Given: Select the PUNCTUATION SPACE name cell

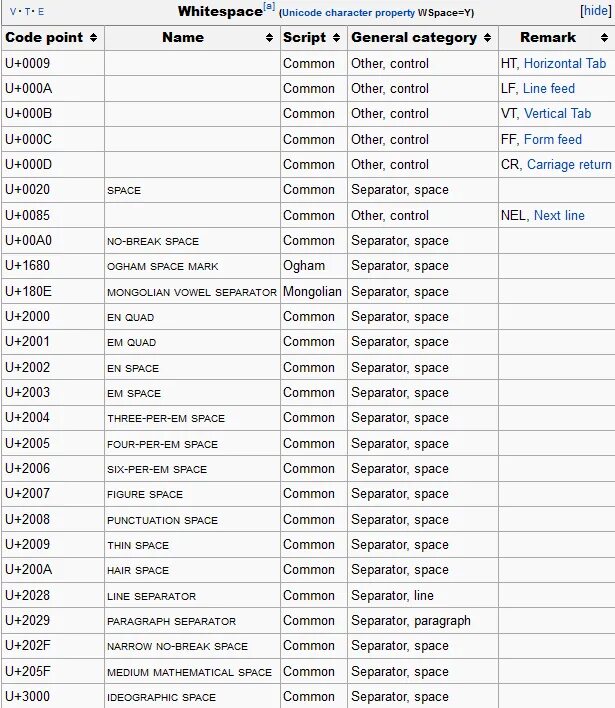Looking at the screenshot, I should [192, 520].
